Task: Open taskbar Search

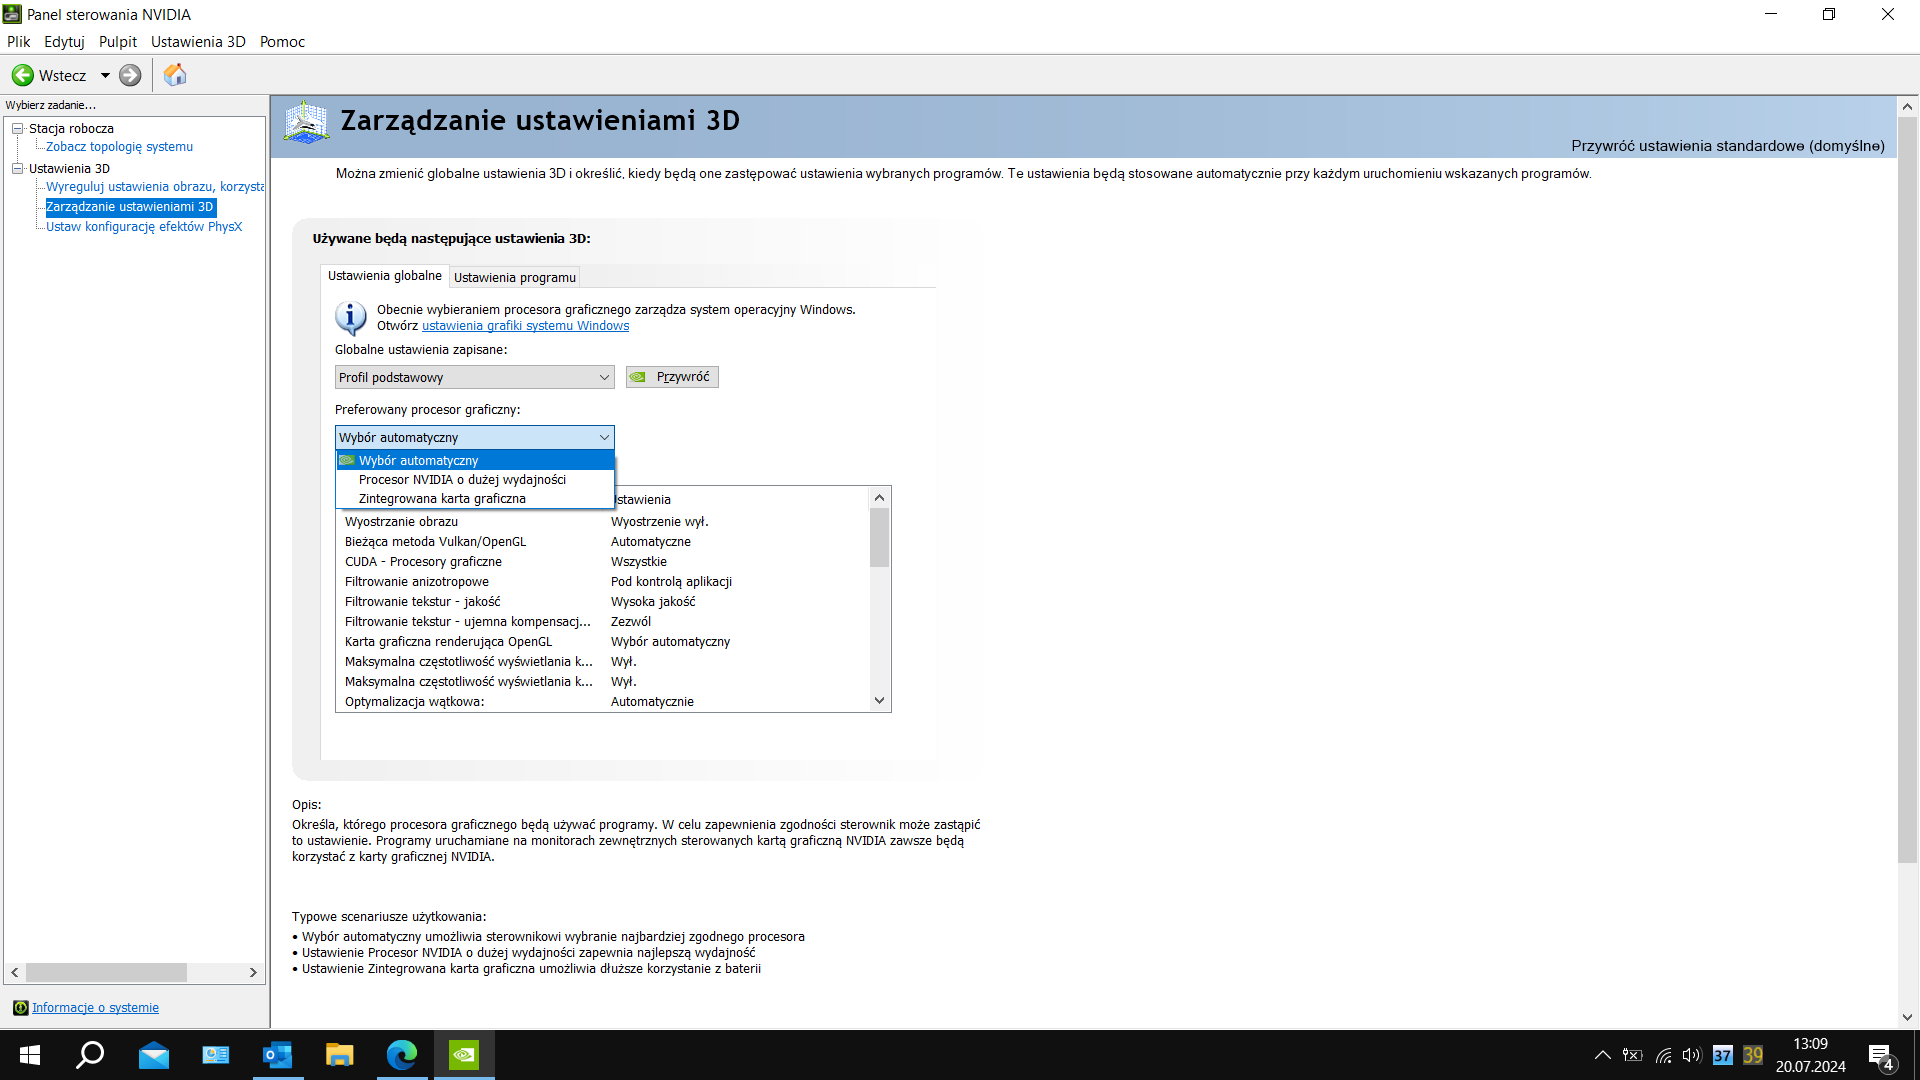Action: click(x=90, y=1055)
